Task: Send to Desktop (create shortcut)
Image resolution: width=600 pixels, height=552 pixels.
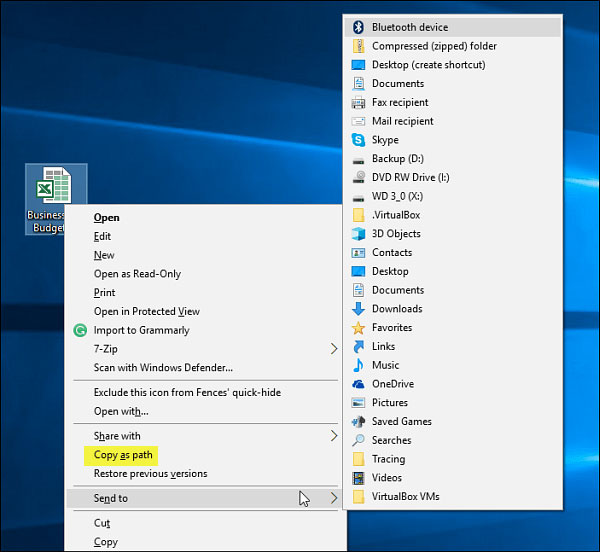Action: tap(428, 65)
